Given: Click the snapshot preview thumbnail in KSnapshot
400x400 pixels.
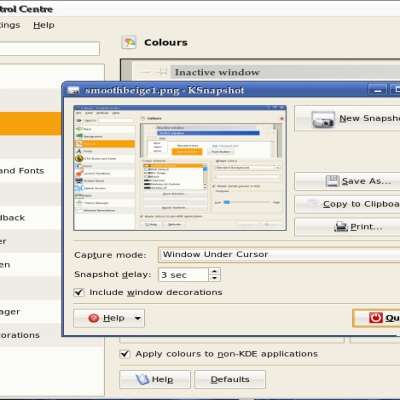Looking at the screenshot, I should click(x=180, y=168).
